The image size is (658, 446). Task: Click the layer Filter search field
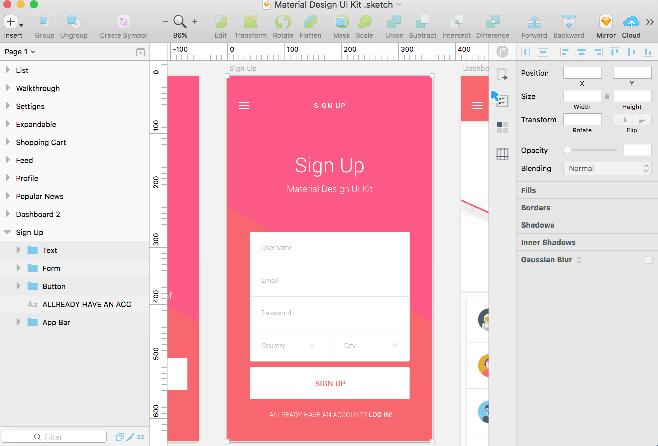pos(54,437)
